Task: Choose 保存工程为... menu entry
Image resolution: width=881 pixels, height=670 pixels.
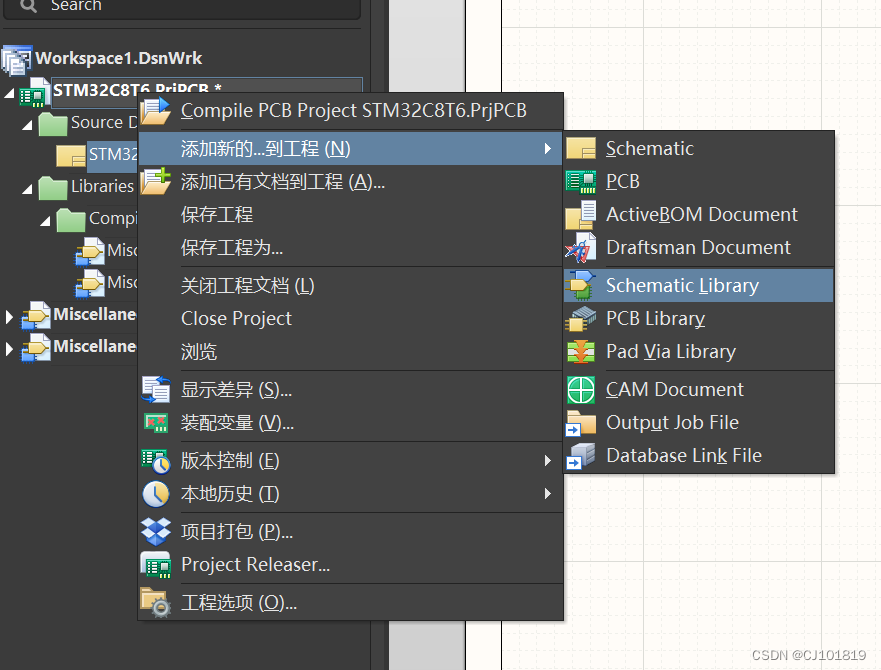Action: [351, 248]
